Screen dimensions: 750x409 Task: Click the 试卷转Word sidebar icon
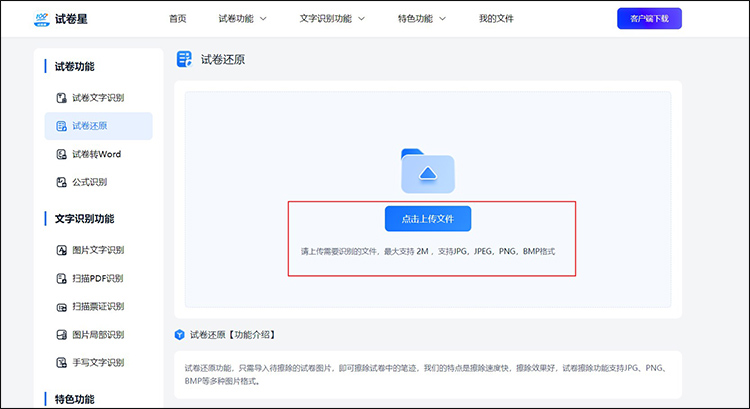pos(62,154)
